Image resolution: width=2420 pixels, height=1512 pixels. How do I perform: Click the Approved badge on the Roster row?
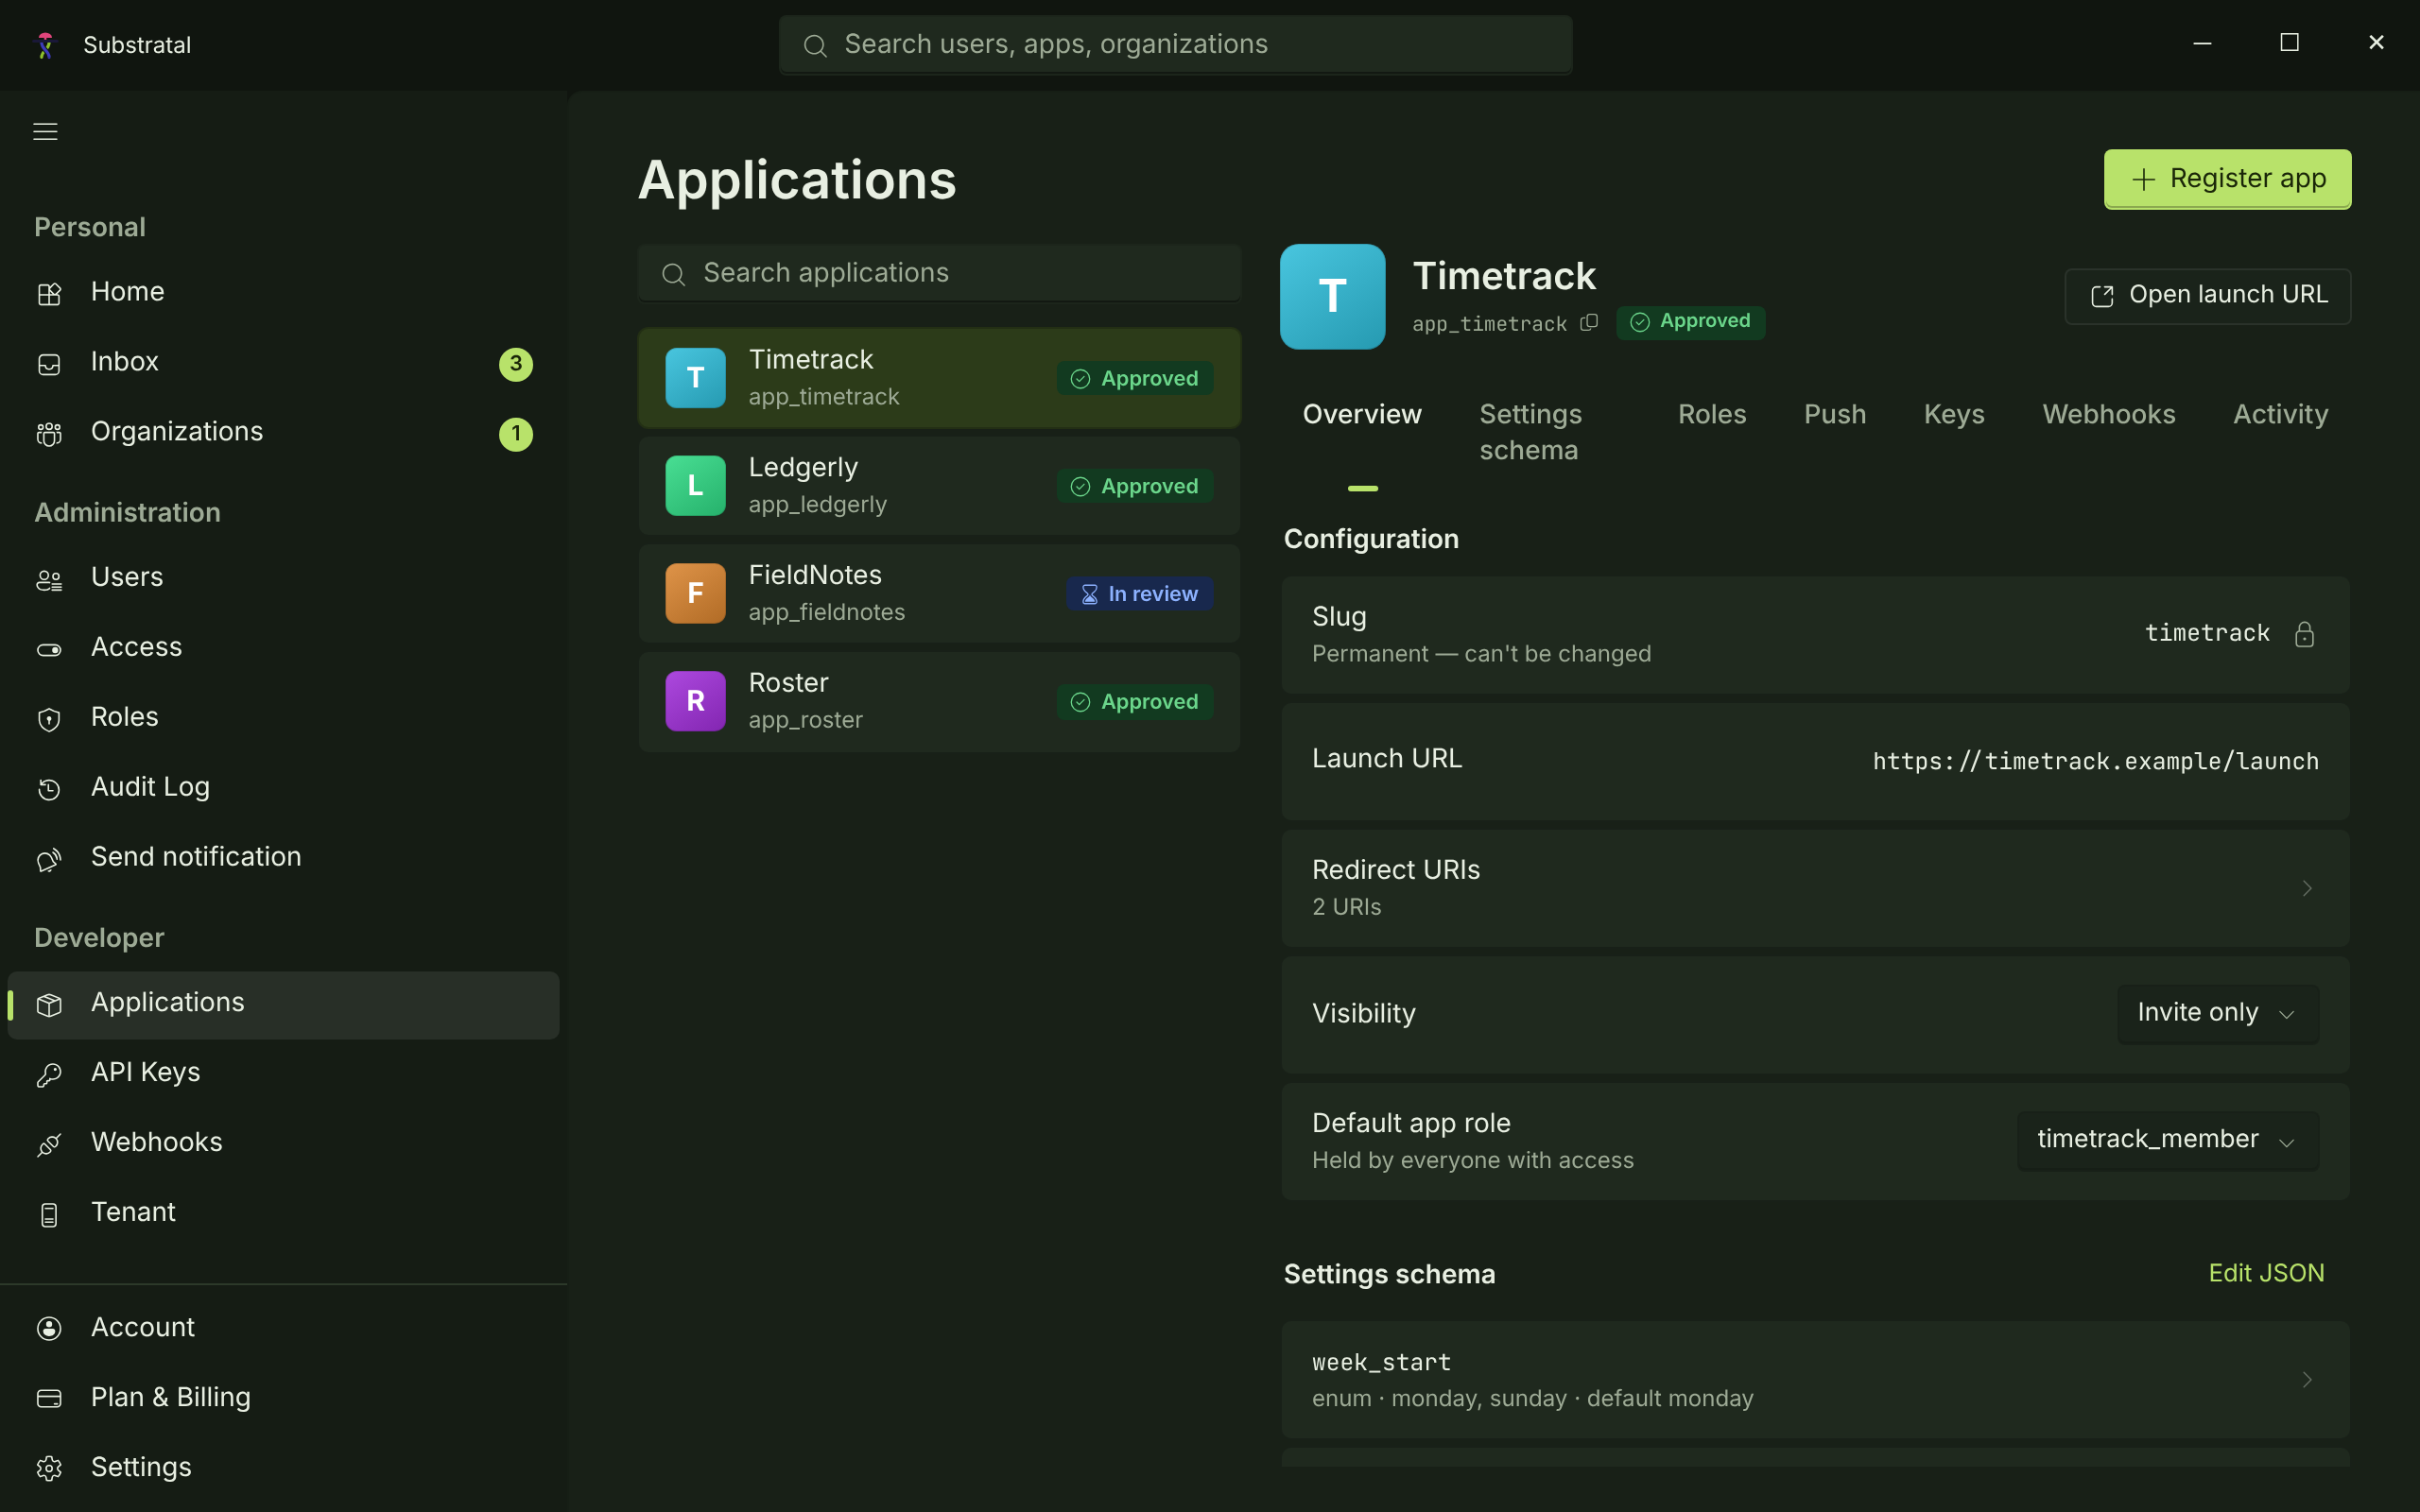(x=1135, y=702)
